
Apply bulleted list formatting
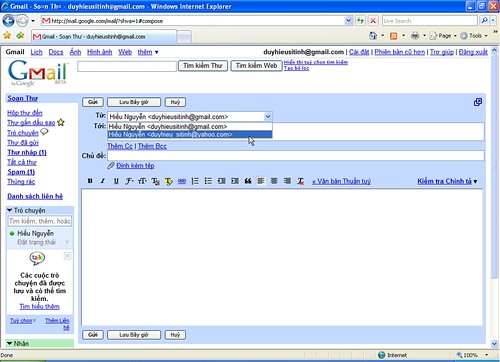pyautogui.click(x=208, y=181)
